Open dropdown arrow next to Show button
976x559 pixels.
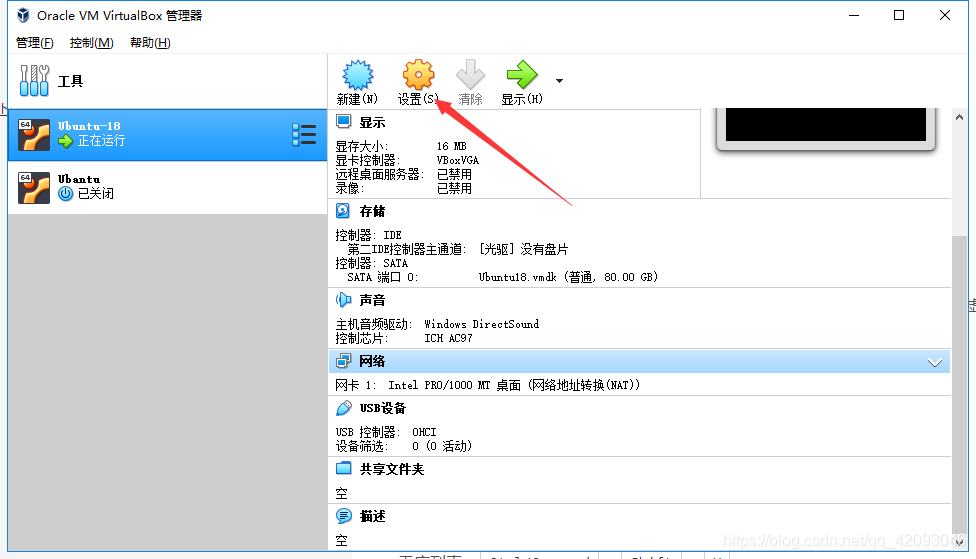[x=559, y=81]
